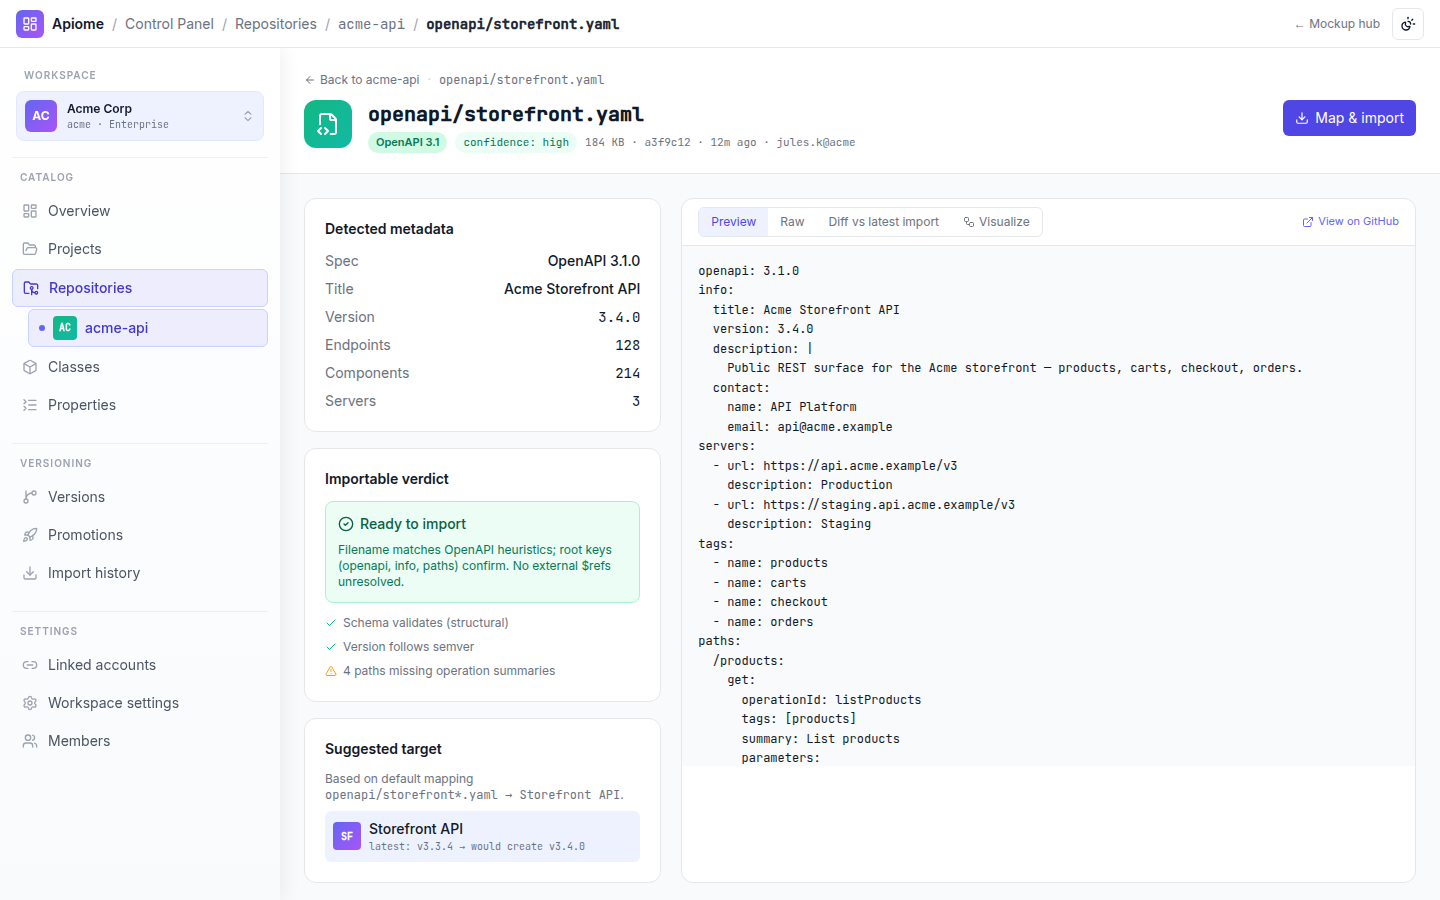Click the Control Panel breadcrumb
This screenshot has height=900, width=1440.
pyautogui.click(x=169, y=24)
